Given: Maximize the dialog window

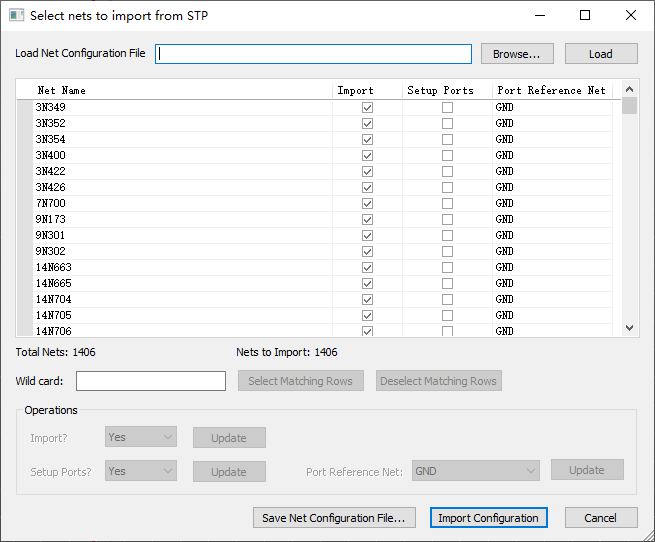Looking at the screenshot, I should point(585,15).
